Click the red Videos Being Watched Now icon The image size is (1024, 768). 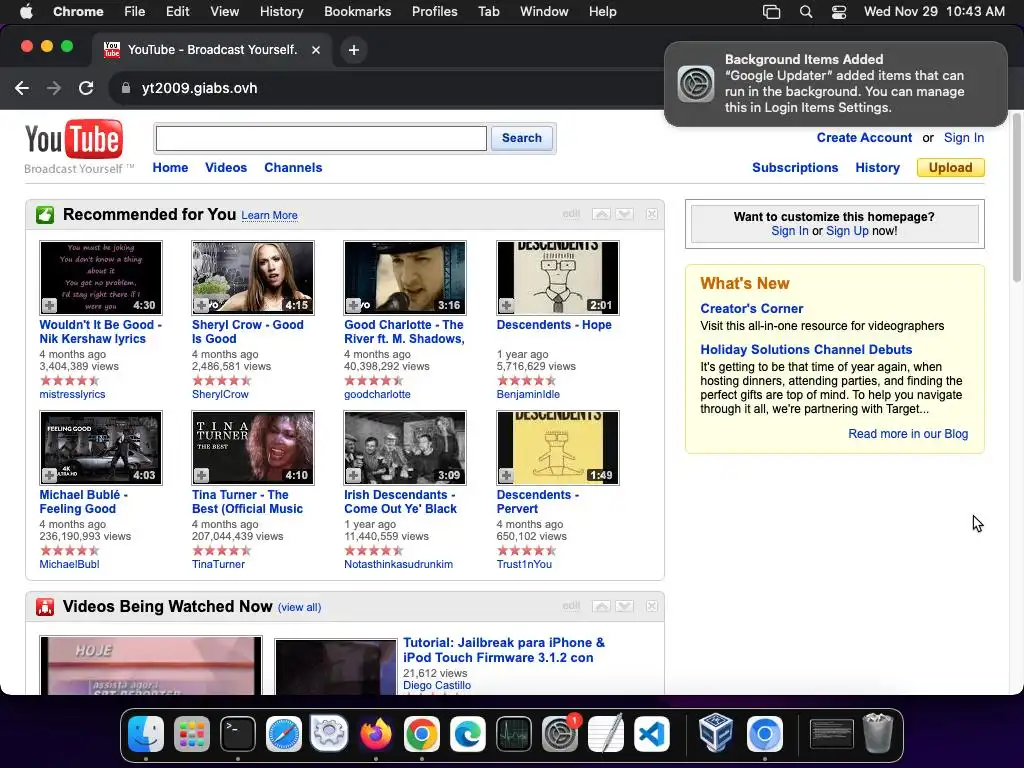tap(45, 607)
